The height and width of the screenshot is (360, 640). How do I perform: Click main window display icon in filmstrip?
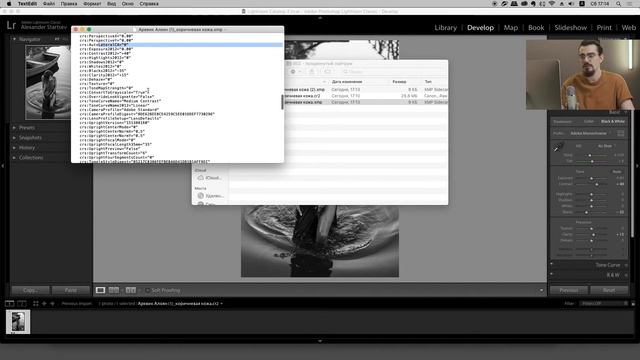pos(9,304)
